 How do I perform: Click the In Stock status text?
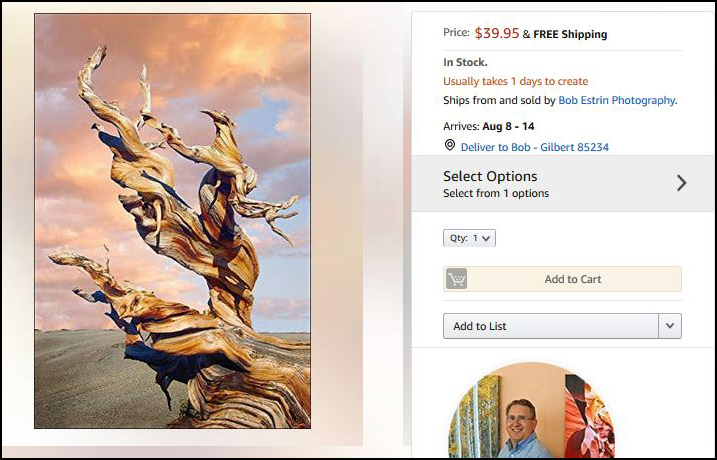465,62
